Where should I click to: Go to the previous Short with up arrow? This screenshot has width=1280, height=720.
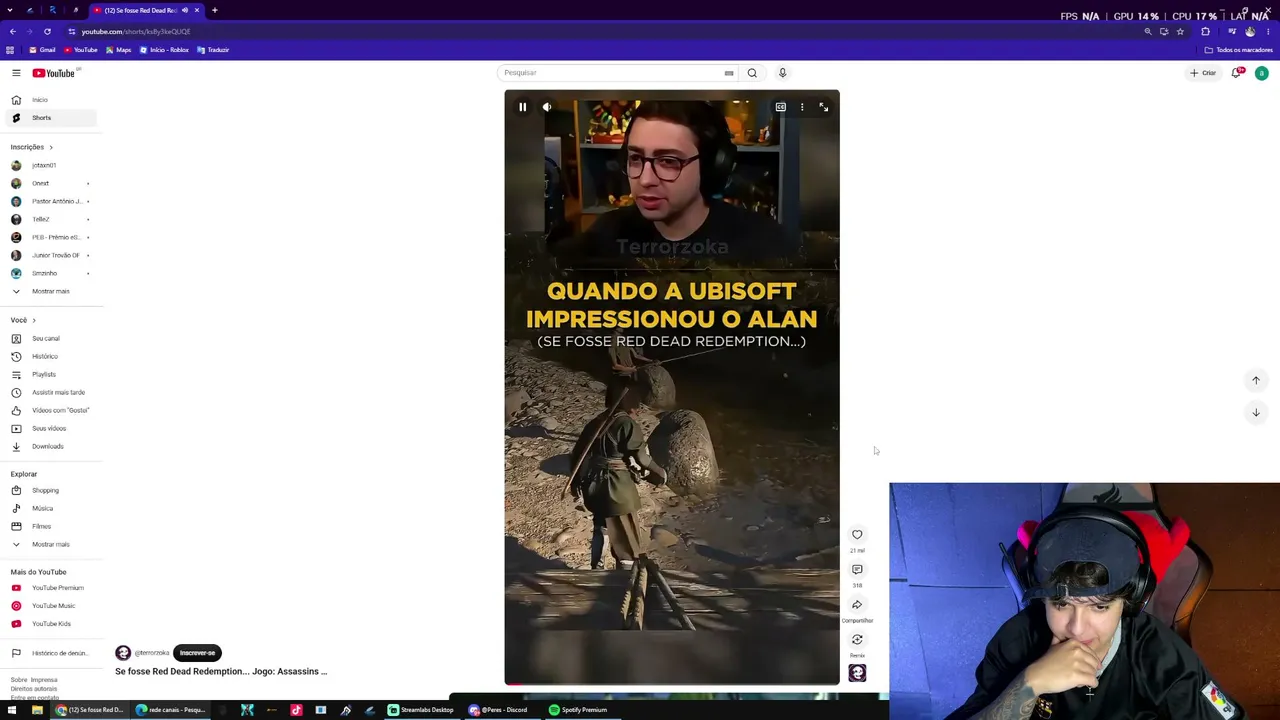1256,380
